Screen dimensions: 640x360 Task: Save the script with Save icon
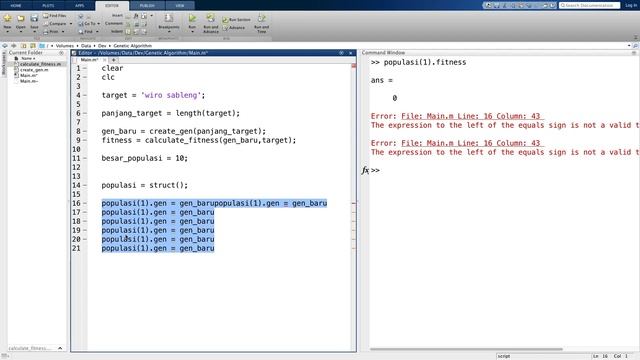click(34, 18)
